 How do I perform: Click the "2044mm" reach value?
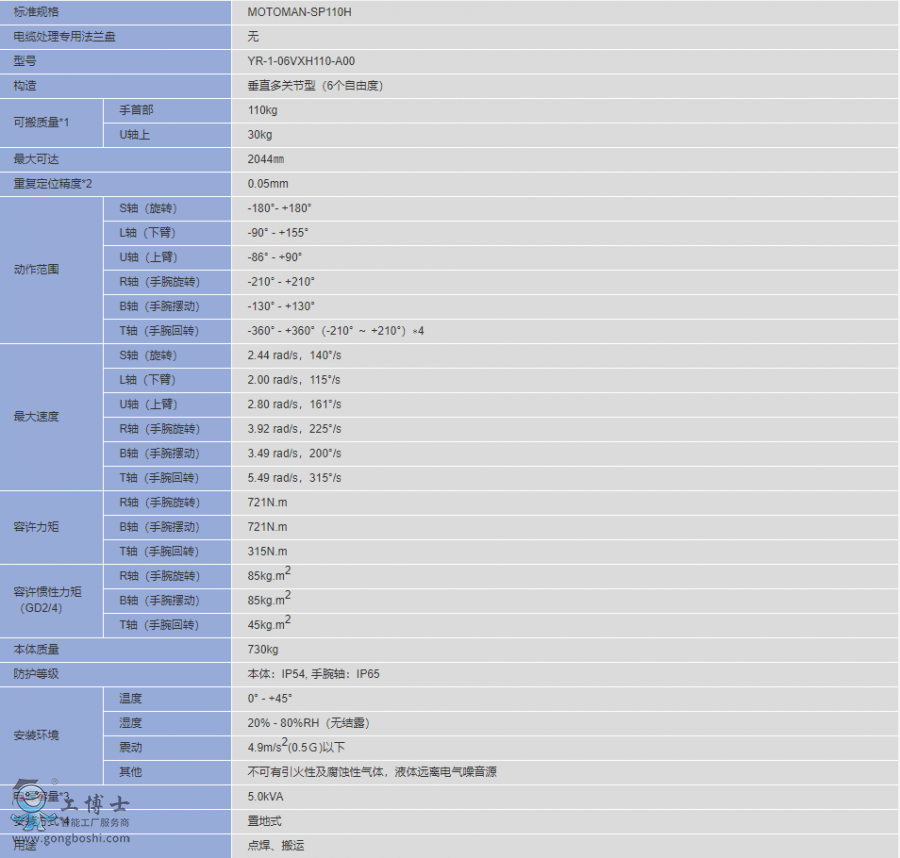point(266,159)
